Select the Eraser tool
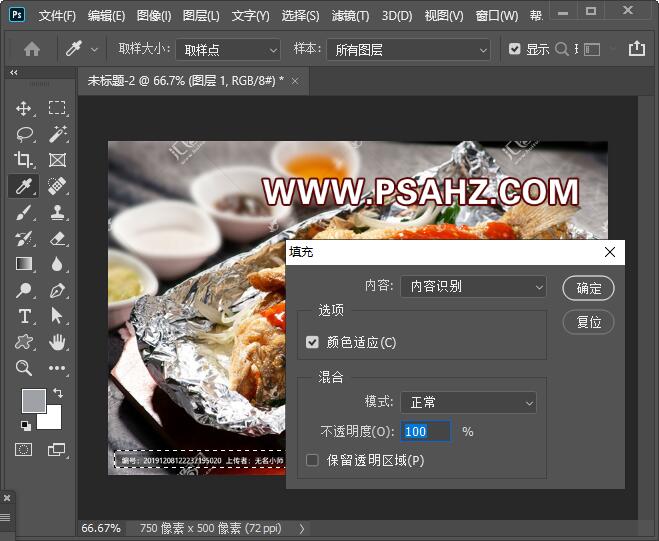The height and width of the screenshot is (541, 659). (57, 238)
